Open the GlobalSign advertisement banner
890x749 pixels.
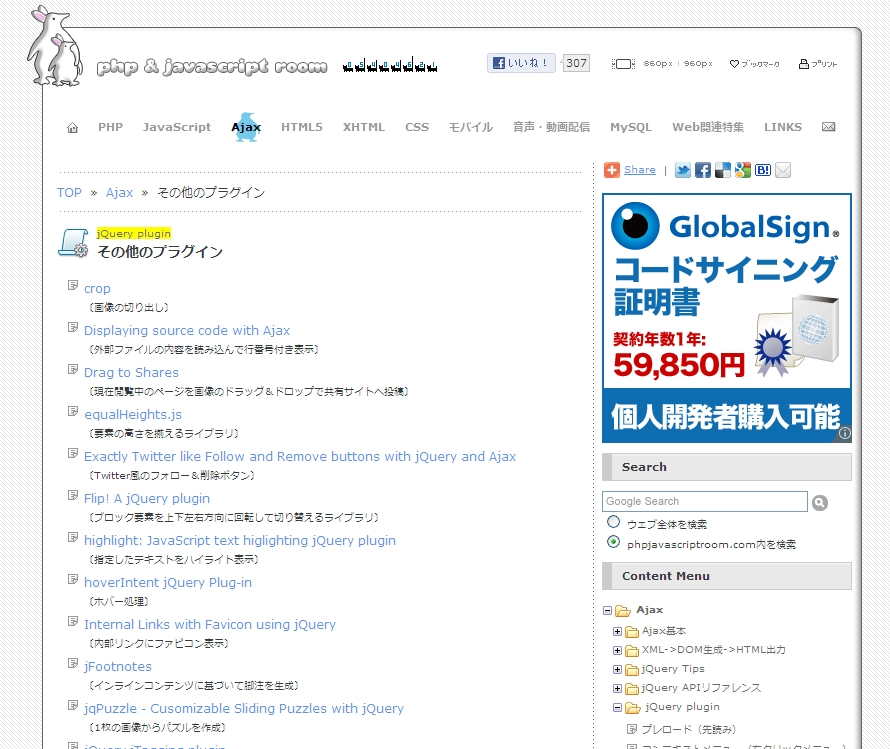pyautogui.click(x=727, y=318)
